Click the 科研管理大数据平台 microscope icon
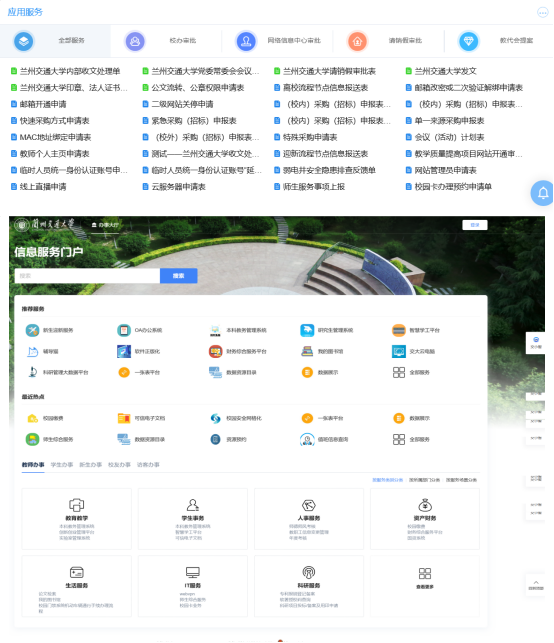Image resolution: width=554 pixels, height=643 pixels. (32, 372)
